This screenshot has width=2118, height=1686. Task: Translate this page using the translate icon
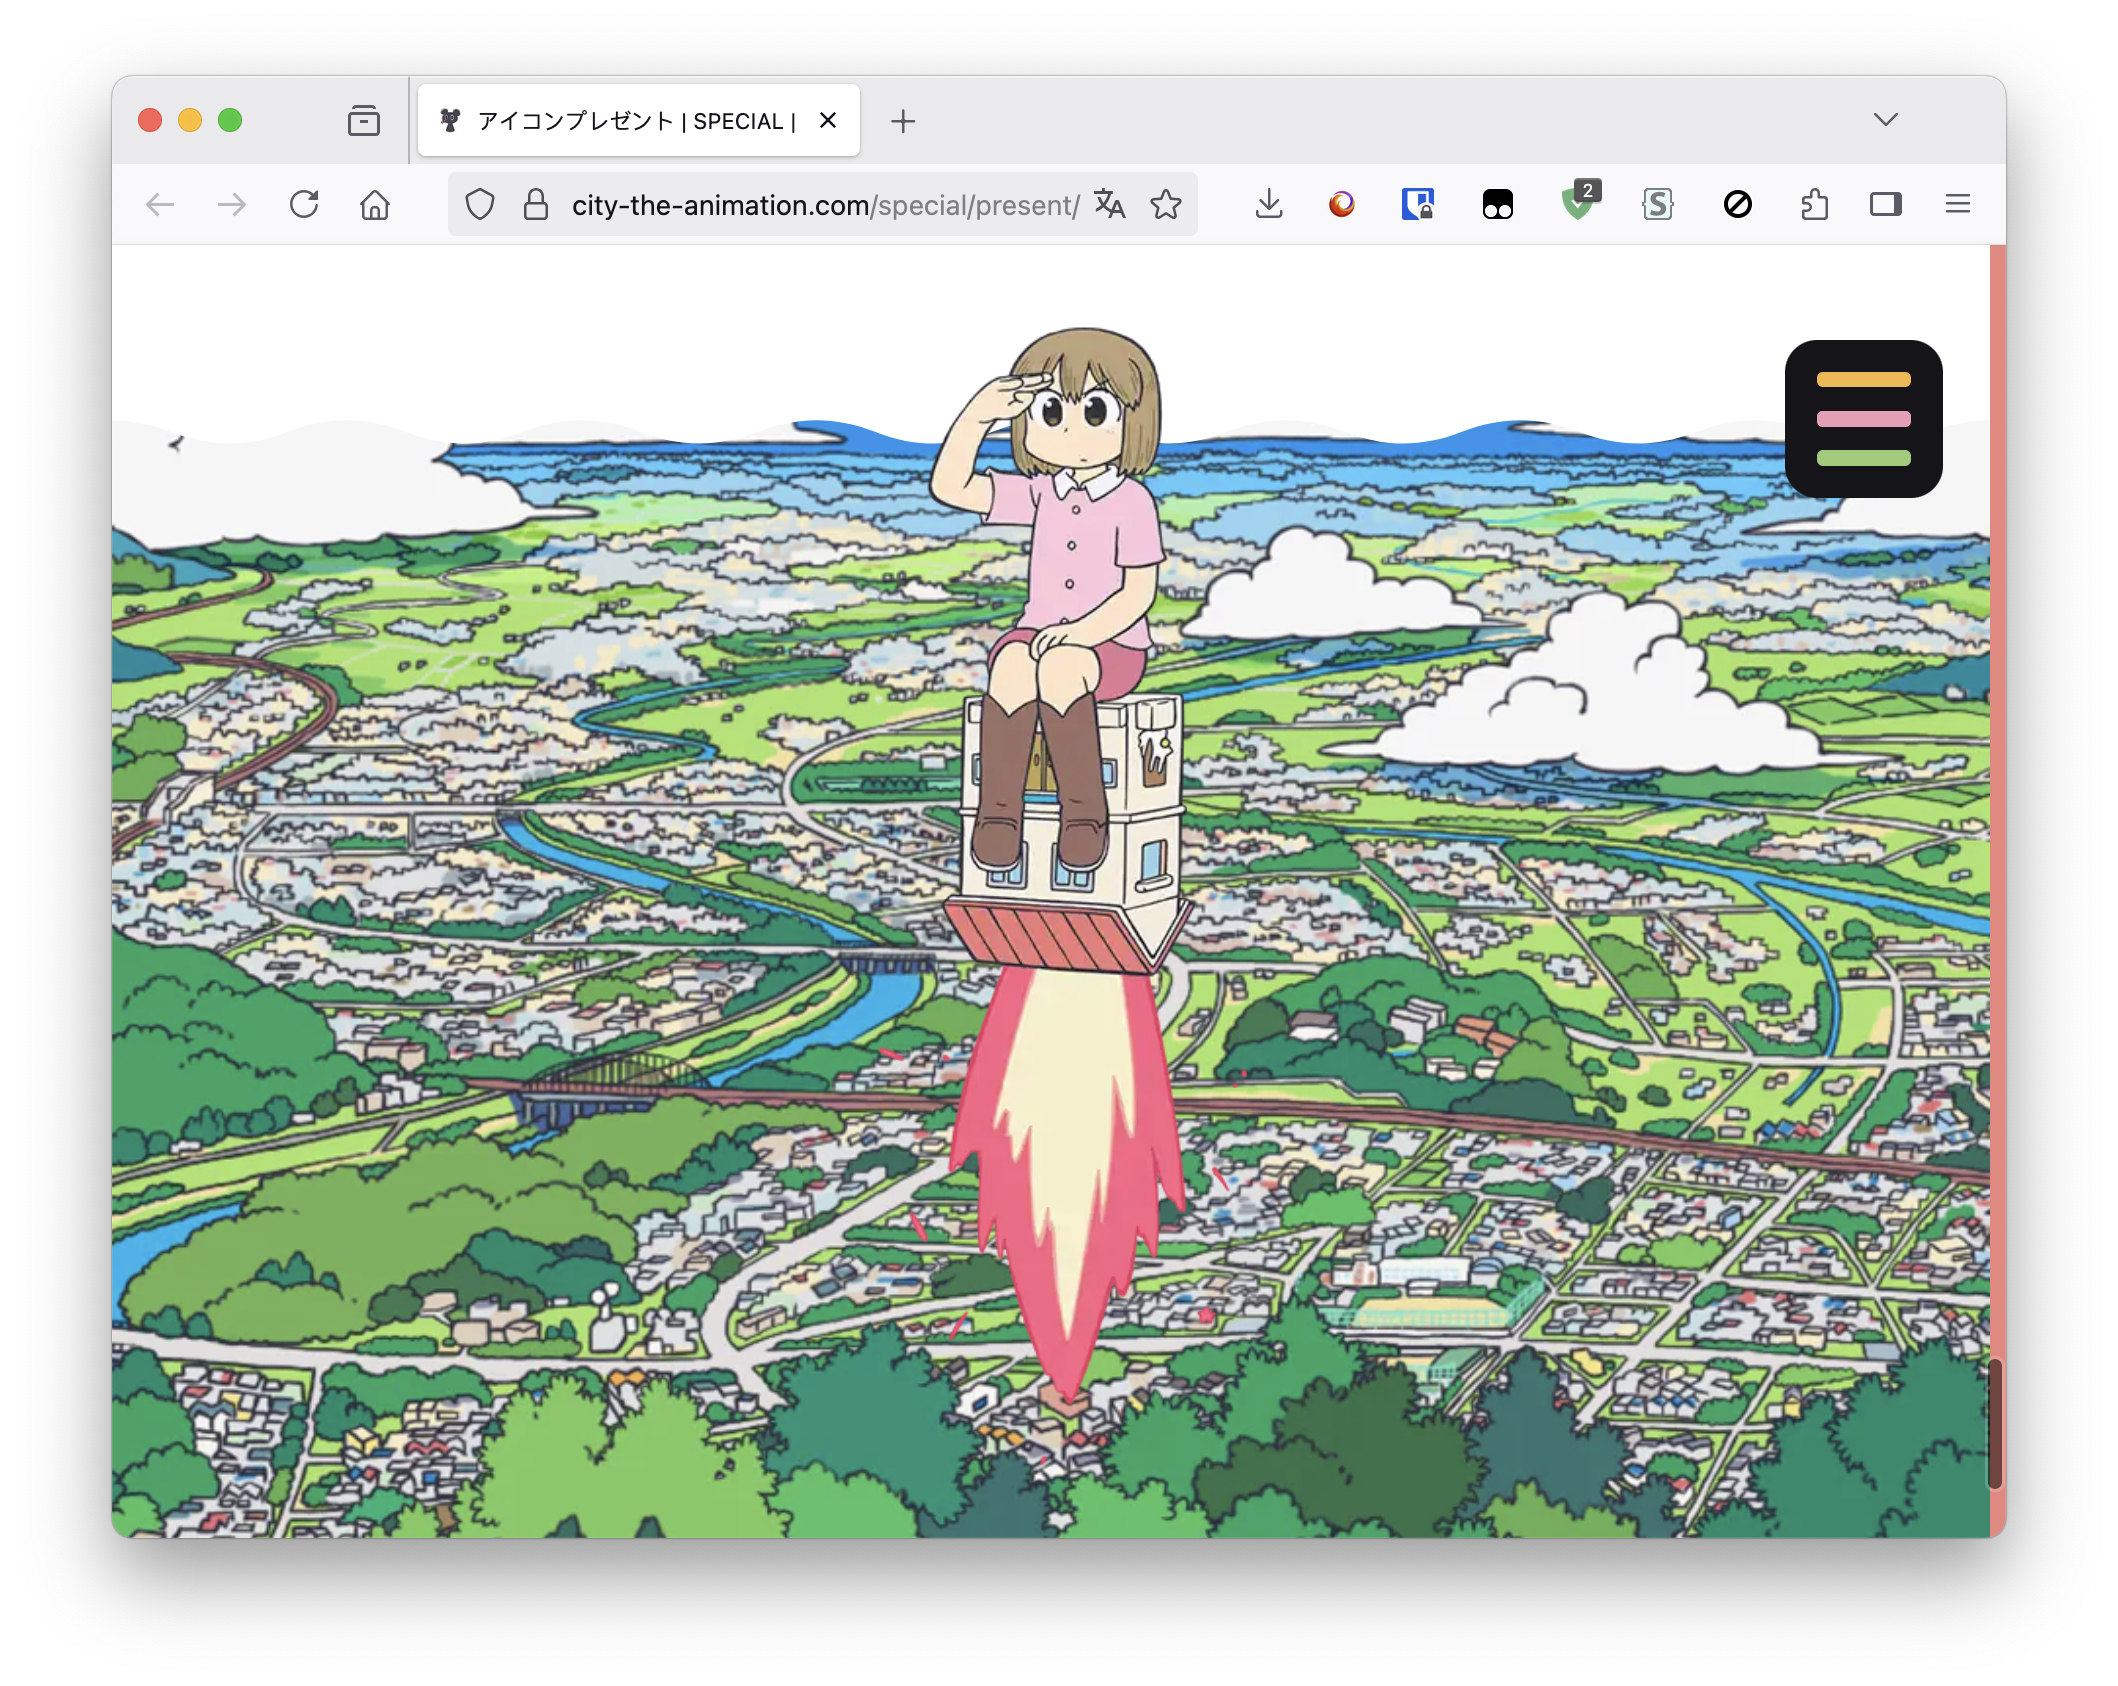1109,205
